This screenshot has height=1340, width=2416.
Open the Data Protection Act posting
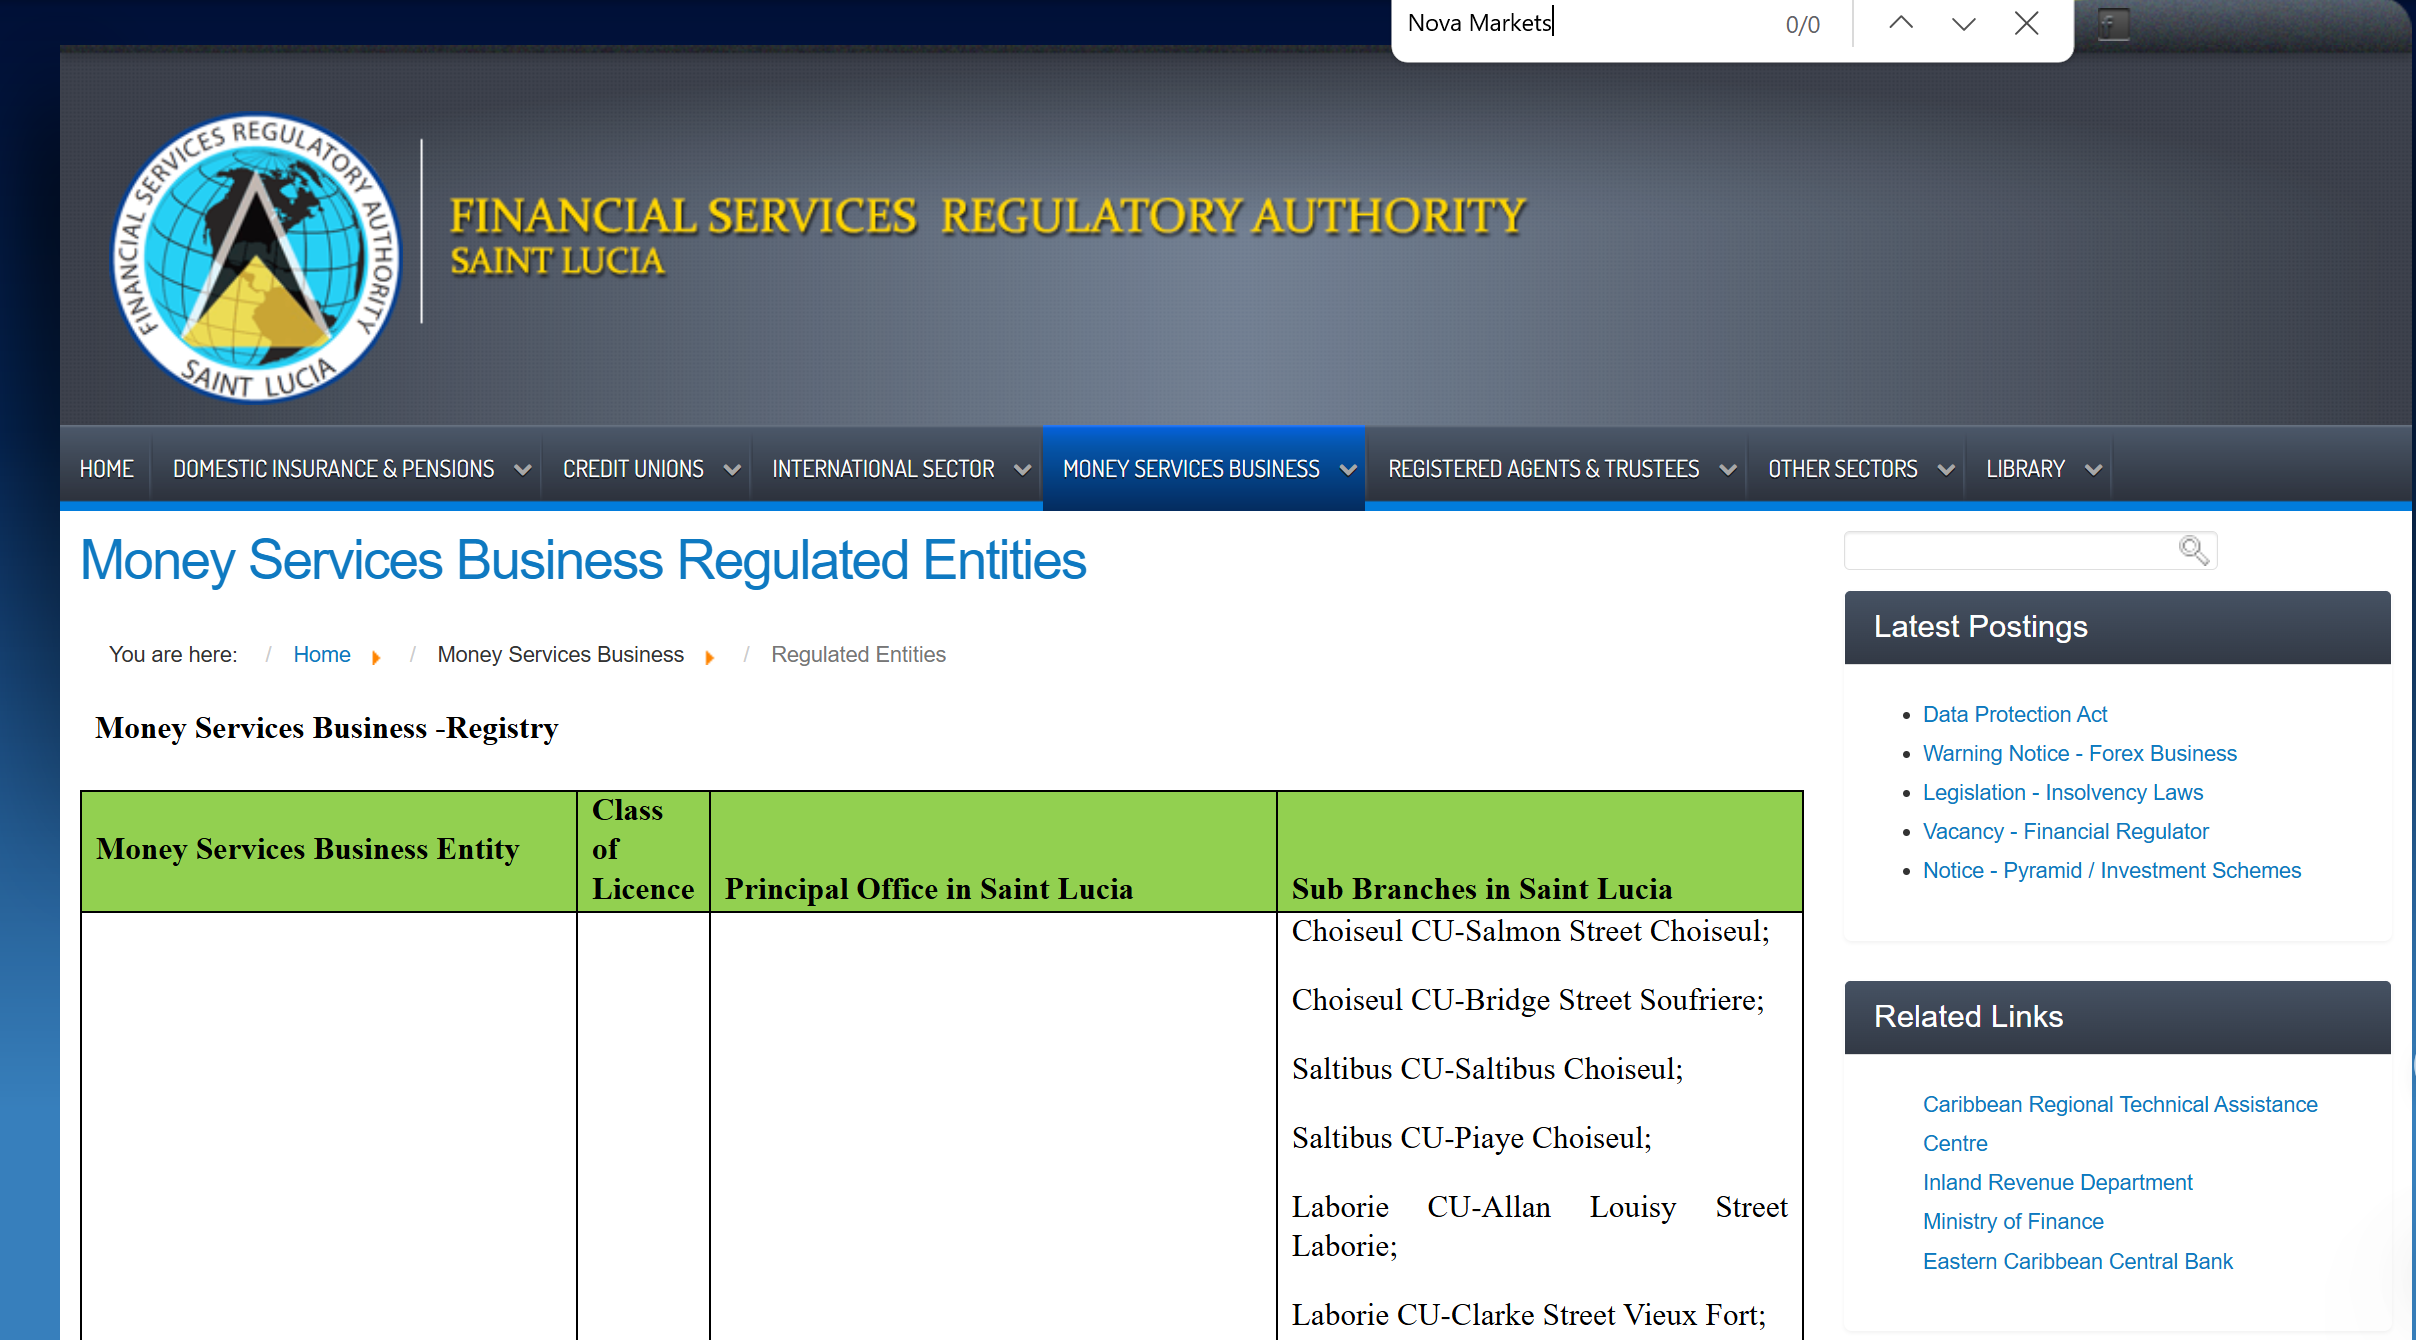[x=2014, y=714]
